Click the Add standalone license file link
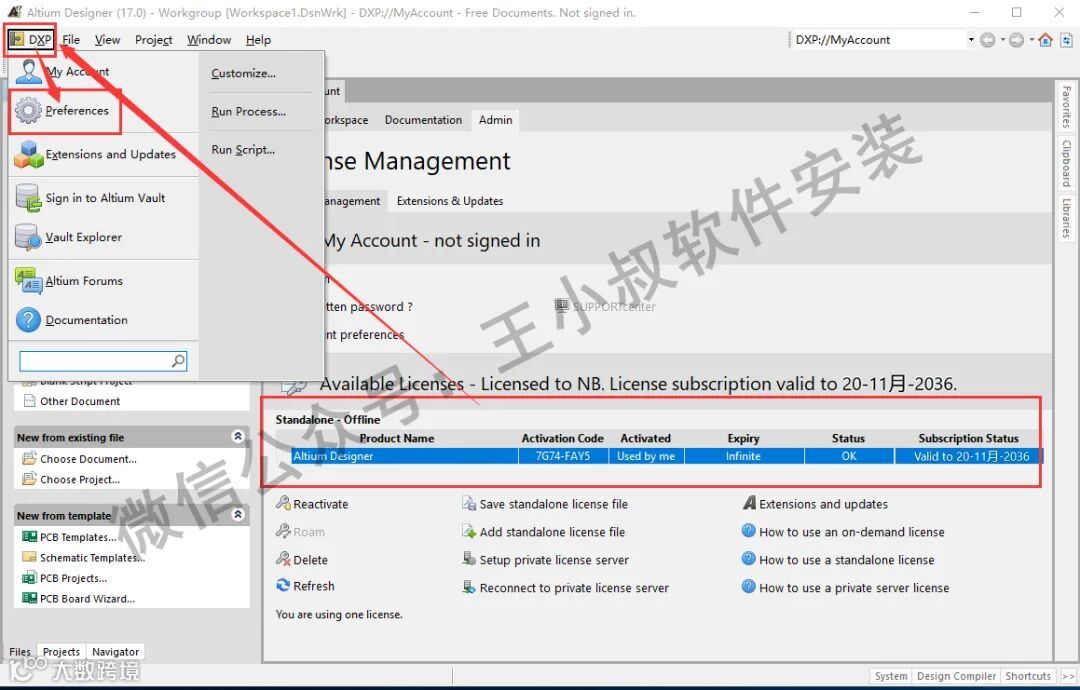The height and width of the screenshot is (690, 1080). pos(552,532)
